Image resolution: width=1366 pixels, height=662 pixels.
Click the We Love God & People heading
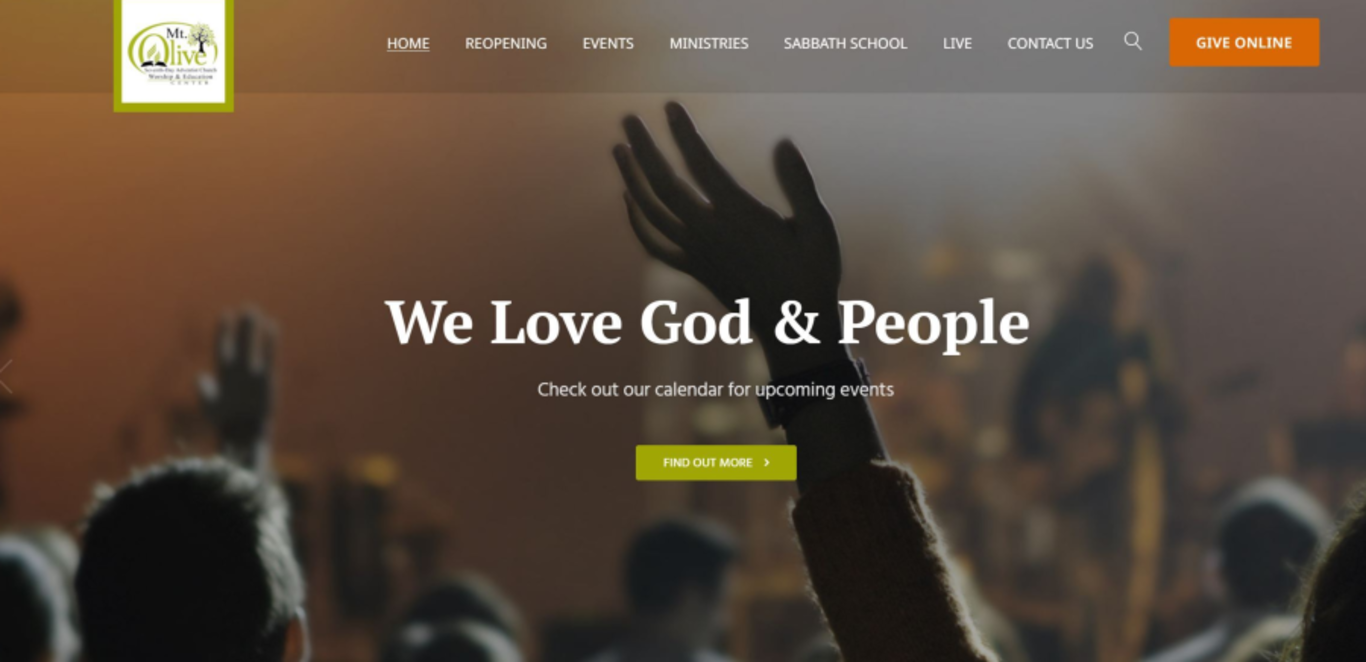click(x=707, y=323)
